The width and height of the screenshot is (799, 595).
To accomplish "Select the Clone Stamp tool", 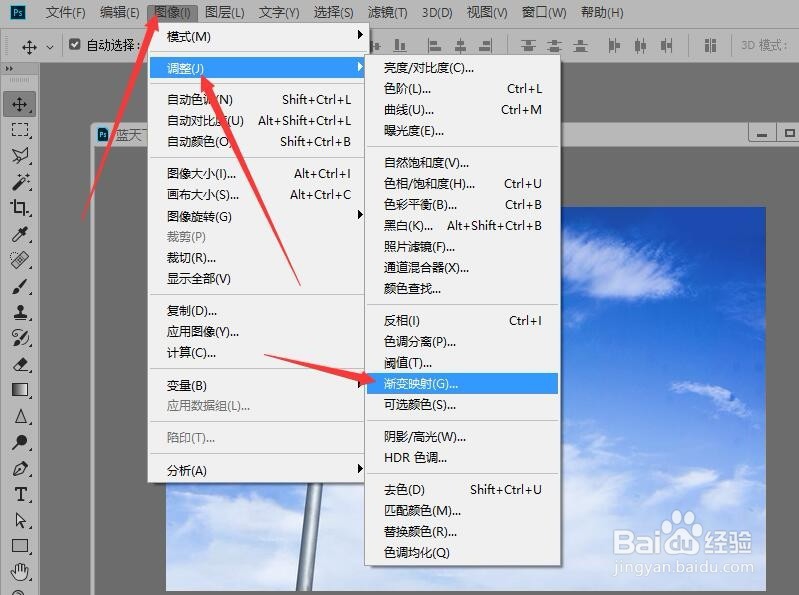I will [19, 312].
